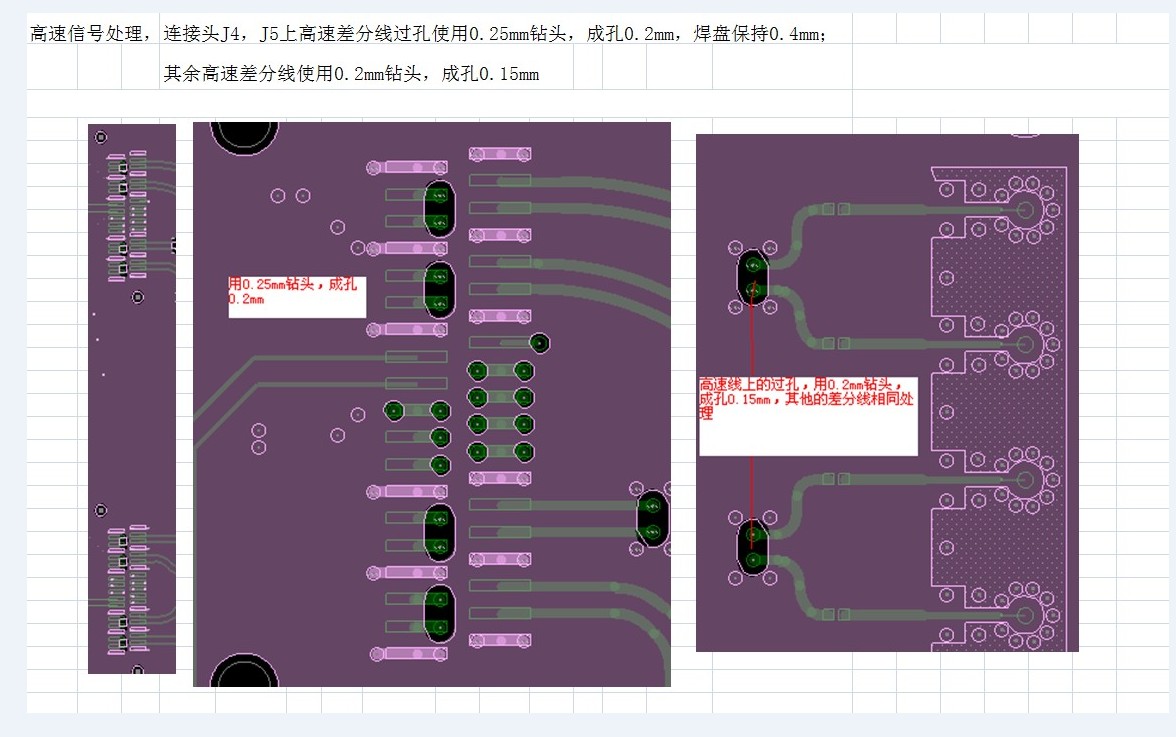This screenshot has height=737, width=1176.
Task: Click the small via at top-left of left thumbnail
Action: (x=100, y=136)
